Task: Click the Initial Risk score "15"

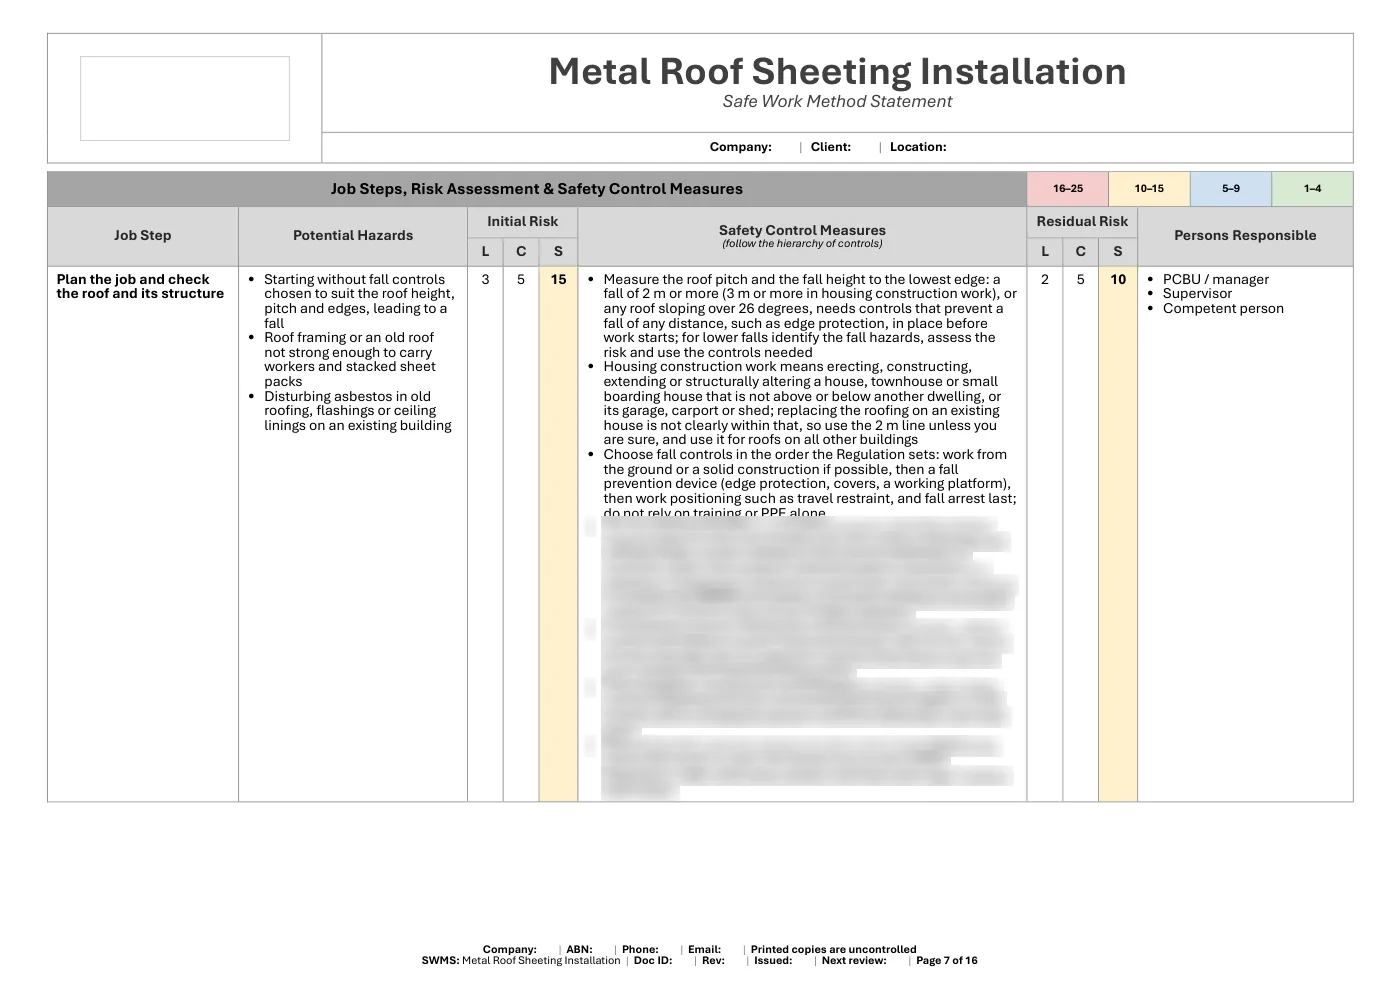Action: click(x=558, y=280)
